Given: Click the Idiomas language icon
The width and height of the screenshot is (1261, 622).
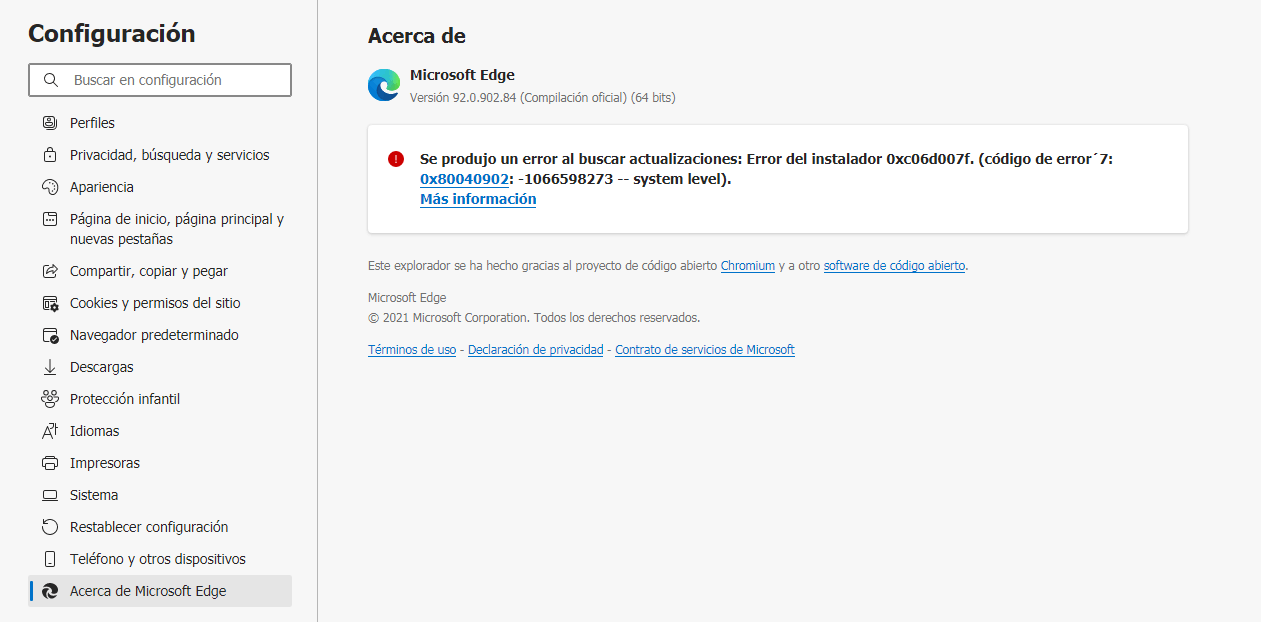Looking at the screenshot, I should [50, 431].
